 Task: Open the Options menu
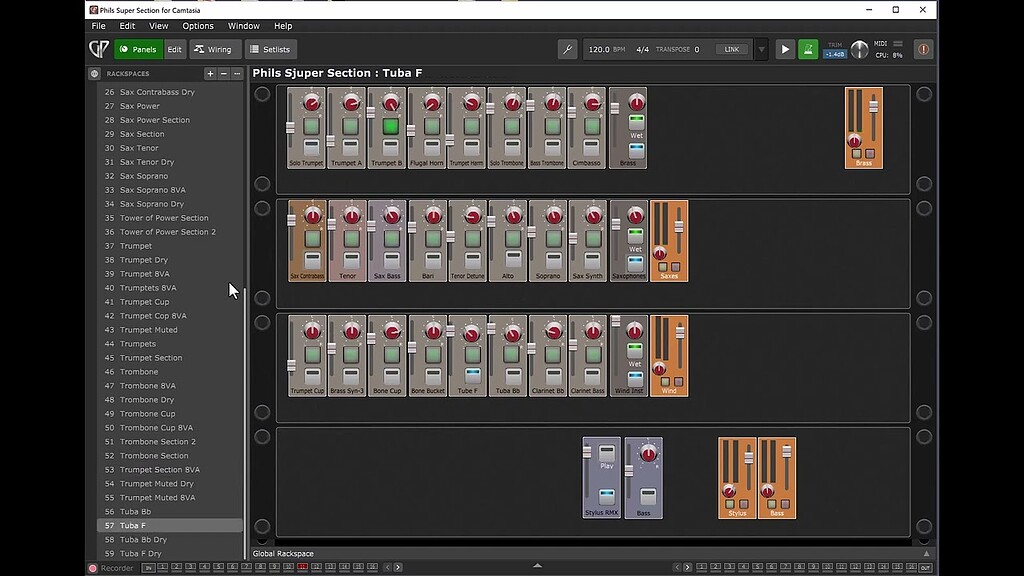point(197,26)
